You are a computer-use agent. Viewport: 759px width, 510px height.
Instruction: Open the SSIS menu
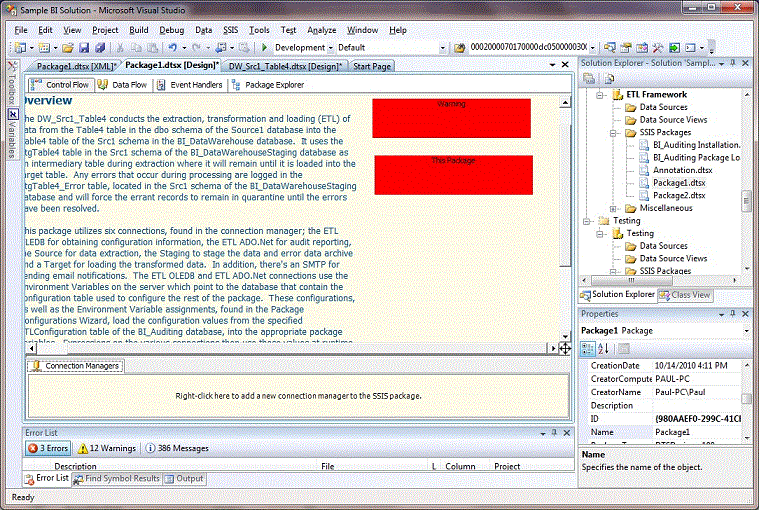[x=230, y=30]
